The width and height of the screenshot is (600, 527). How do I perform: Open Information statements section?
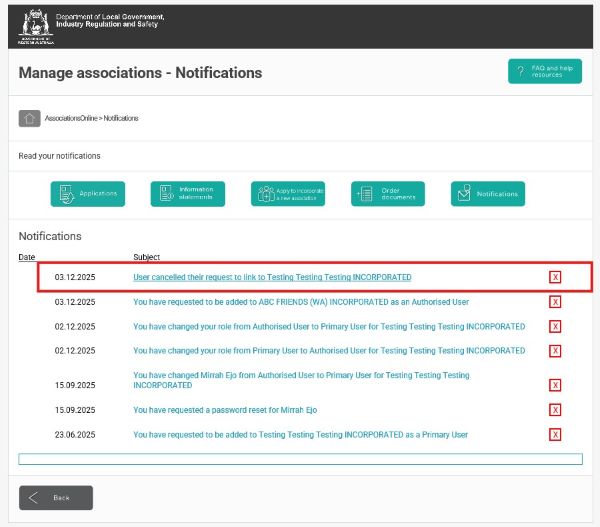pyautogui.click(x=188, y=193)
